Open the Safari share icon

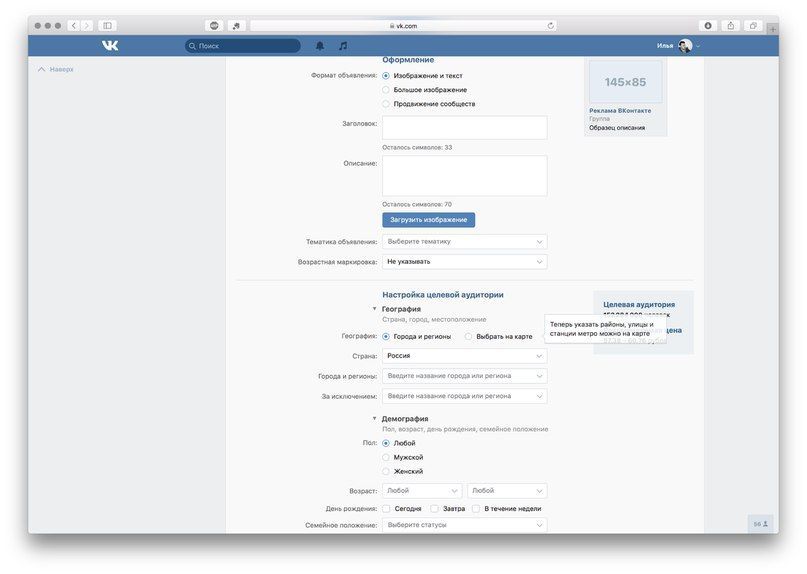pos(730,25)
